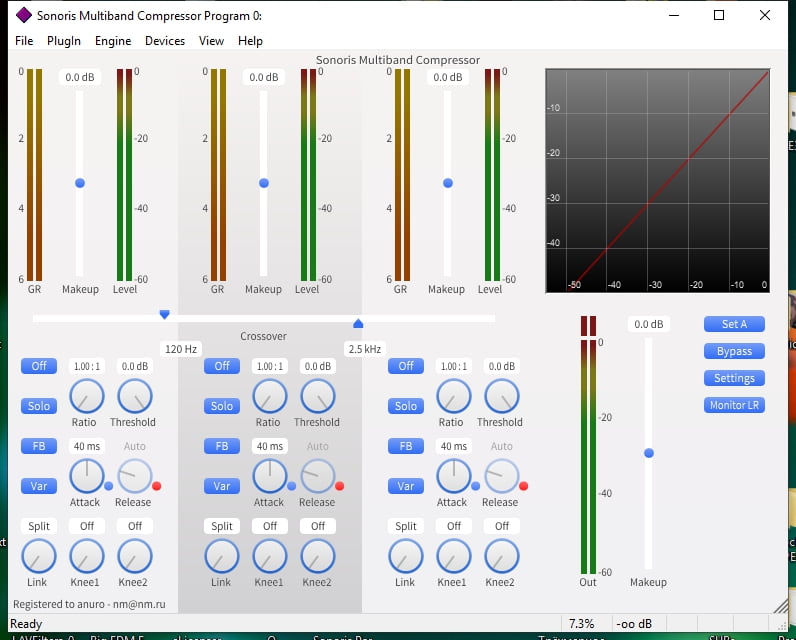Screen dimensions: 796x640
Task: Click the mid band Makeup slider handle
Action: (263, 183)
